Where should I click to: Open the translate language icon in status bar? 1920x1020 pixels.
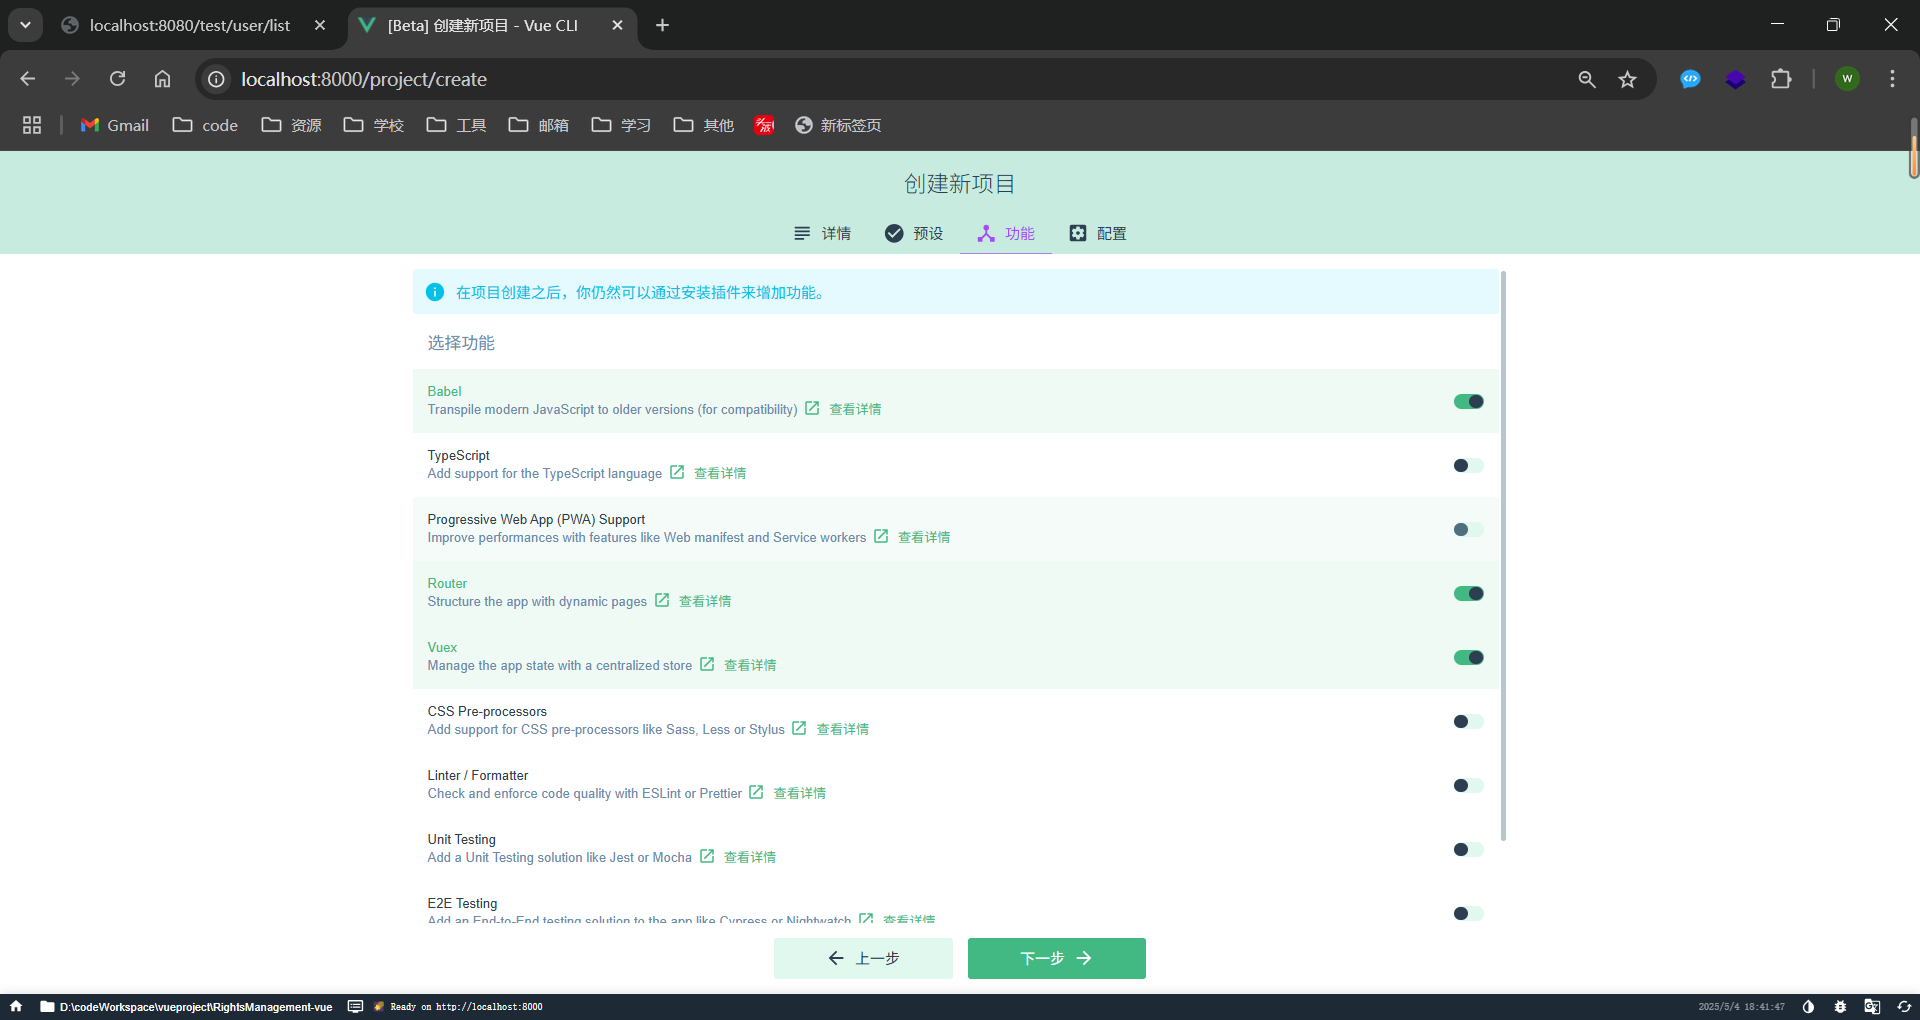(1872, 1007)
